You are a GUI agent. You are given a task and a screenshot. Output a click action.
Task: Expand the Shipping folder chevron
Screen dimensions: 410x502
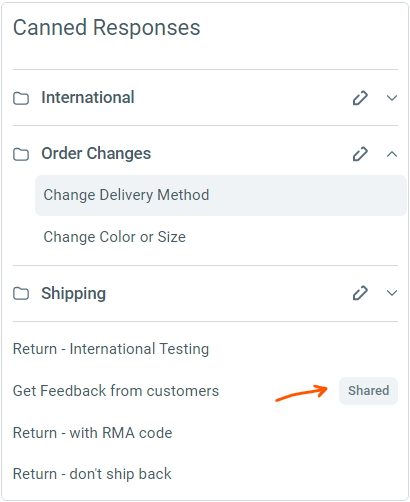[392, 293]
